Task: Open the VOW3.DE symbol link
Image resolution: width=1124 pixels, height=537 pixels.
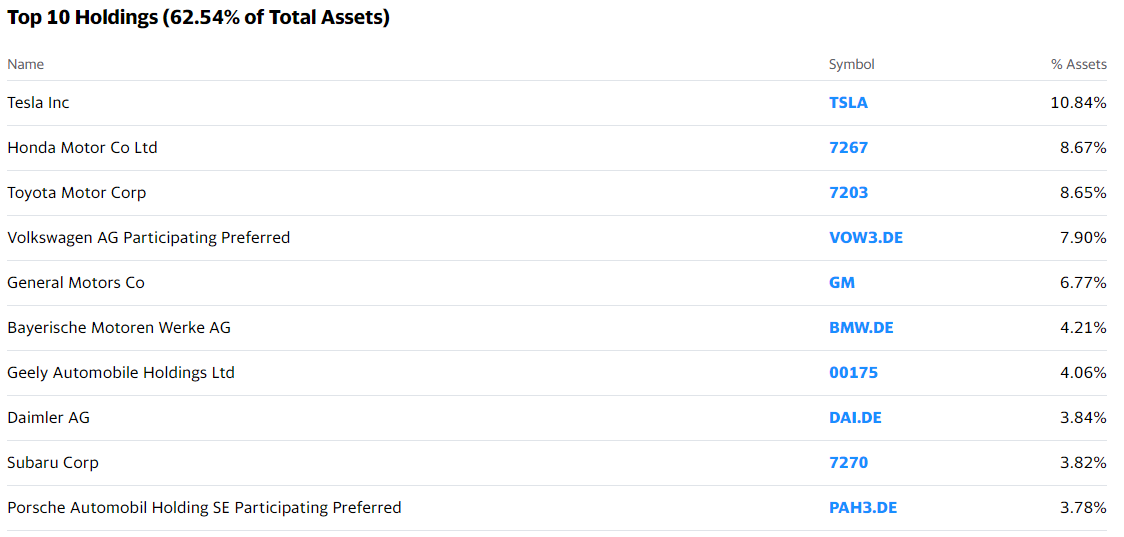Action: click(x=866, y=237)
